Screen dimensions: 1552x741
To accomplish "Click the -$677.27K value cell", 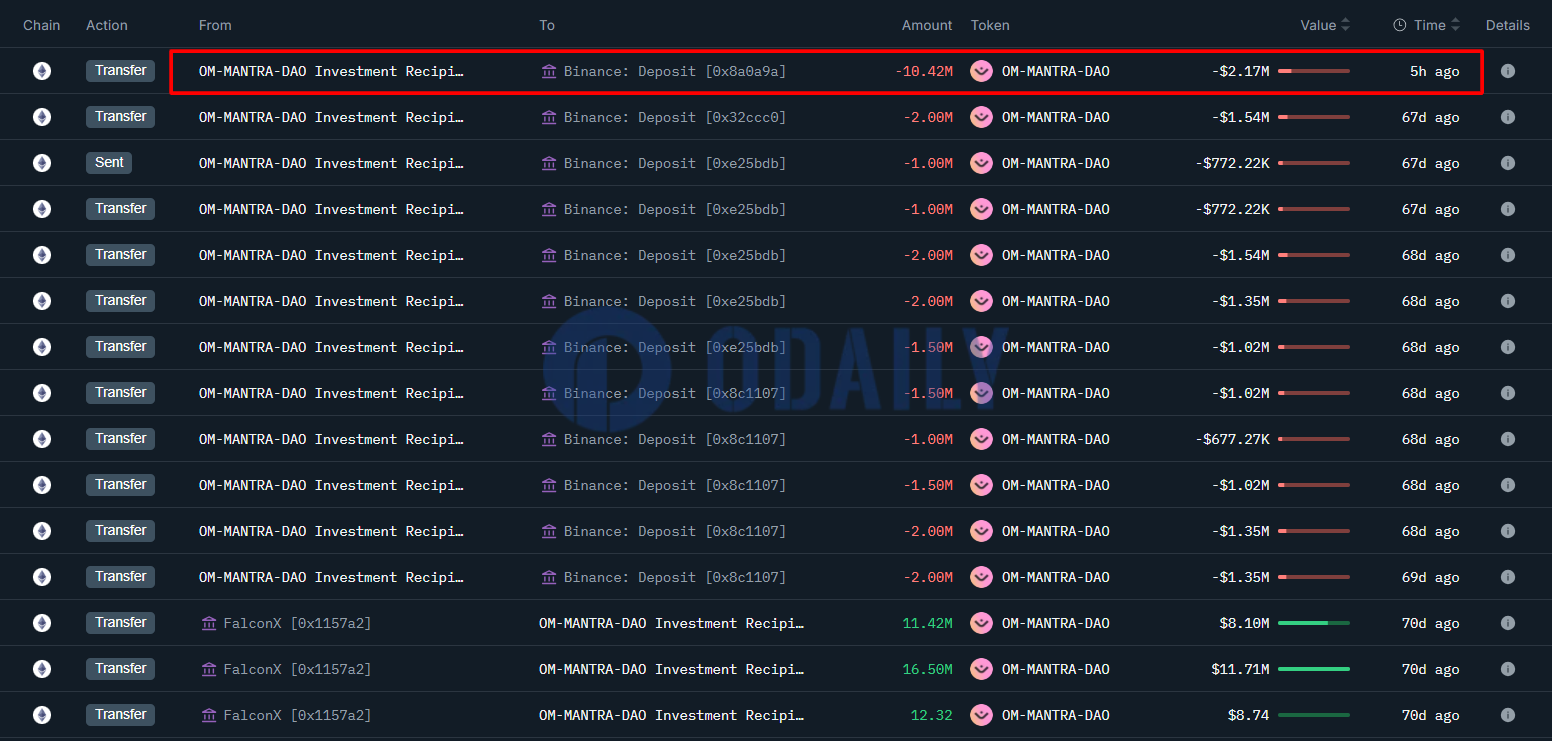I will point(1232,439).
